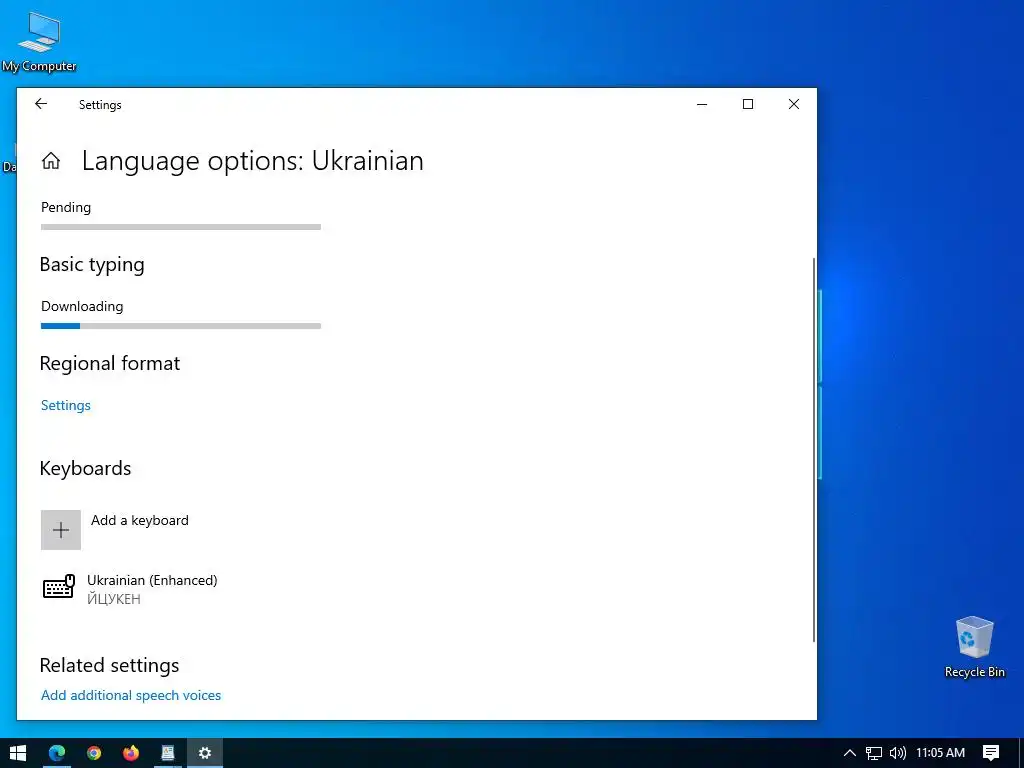Viewport: 1024px width, 768px height.
Task: Click the Related settings heading
Action: [x=109, y=665]
